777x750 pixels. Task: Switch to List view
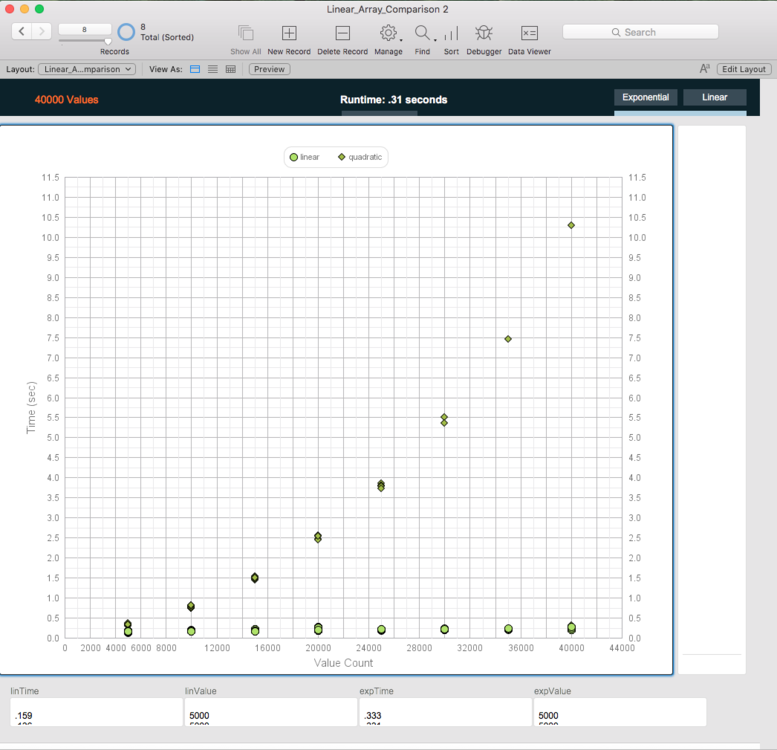coord(212,69)
